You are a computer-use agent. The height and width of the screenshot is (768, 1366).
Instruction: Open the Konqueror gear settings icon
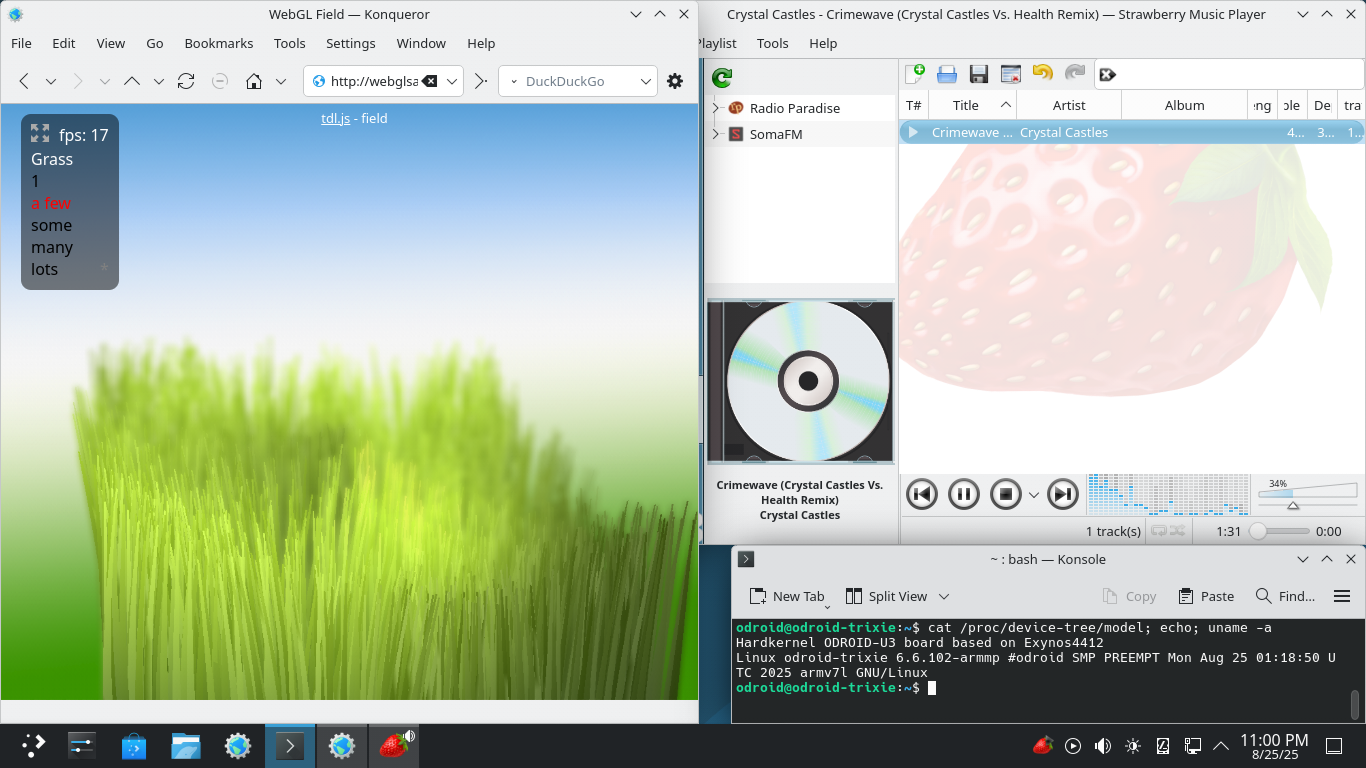[x=675, y=81]
